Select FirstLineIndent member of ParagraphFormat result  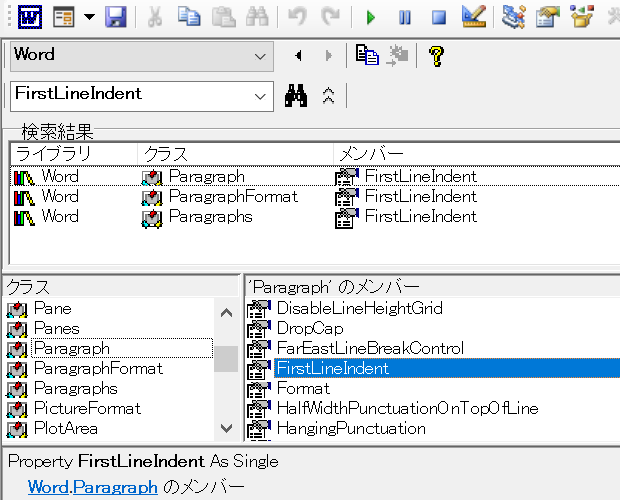(421, 196)
